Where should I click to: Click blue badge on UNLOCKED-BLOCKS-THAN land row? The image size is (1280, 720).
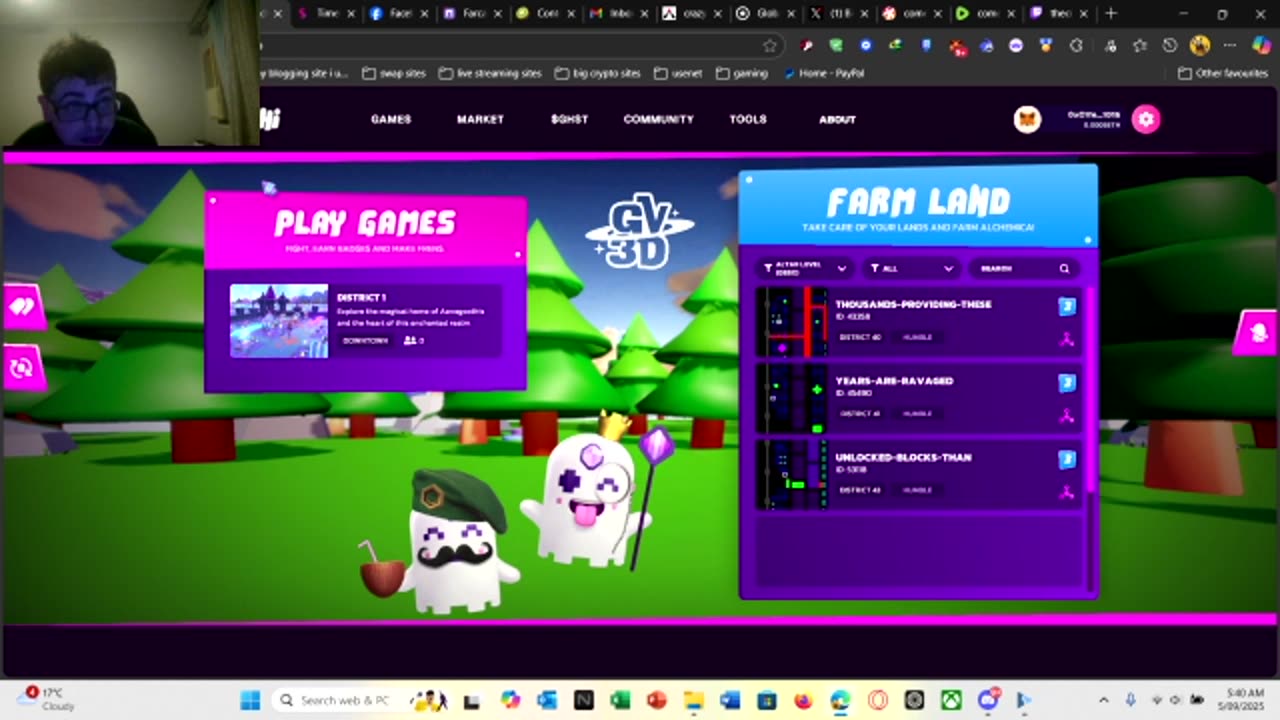tap(1067, 459)
